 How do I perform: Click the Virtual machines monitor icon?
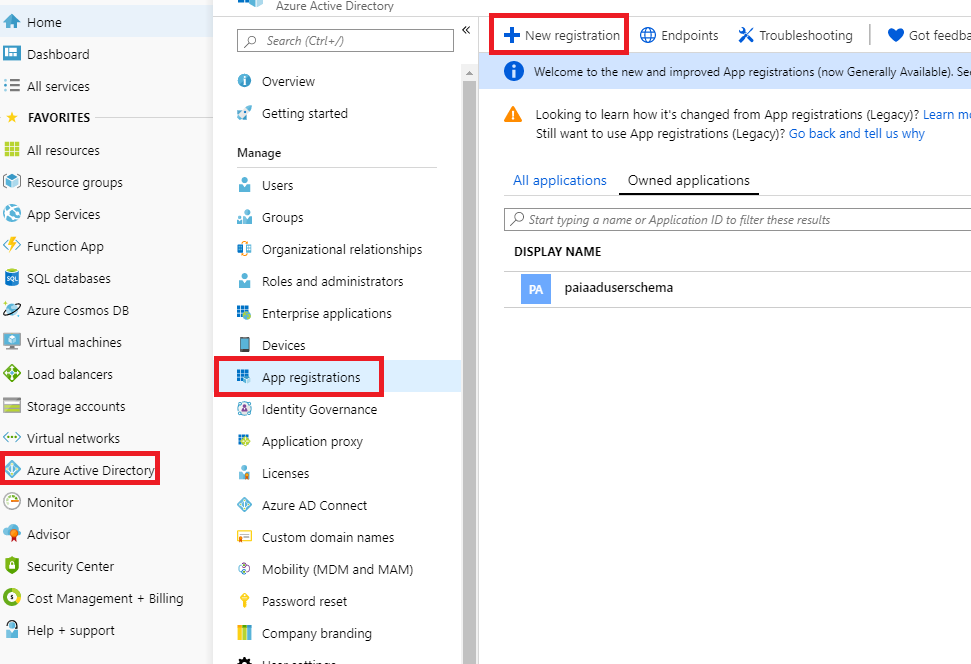coord(12,341)
